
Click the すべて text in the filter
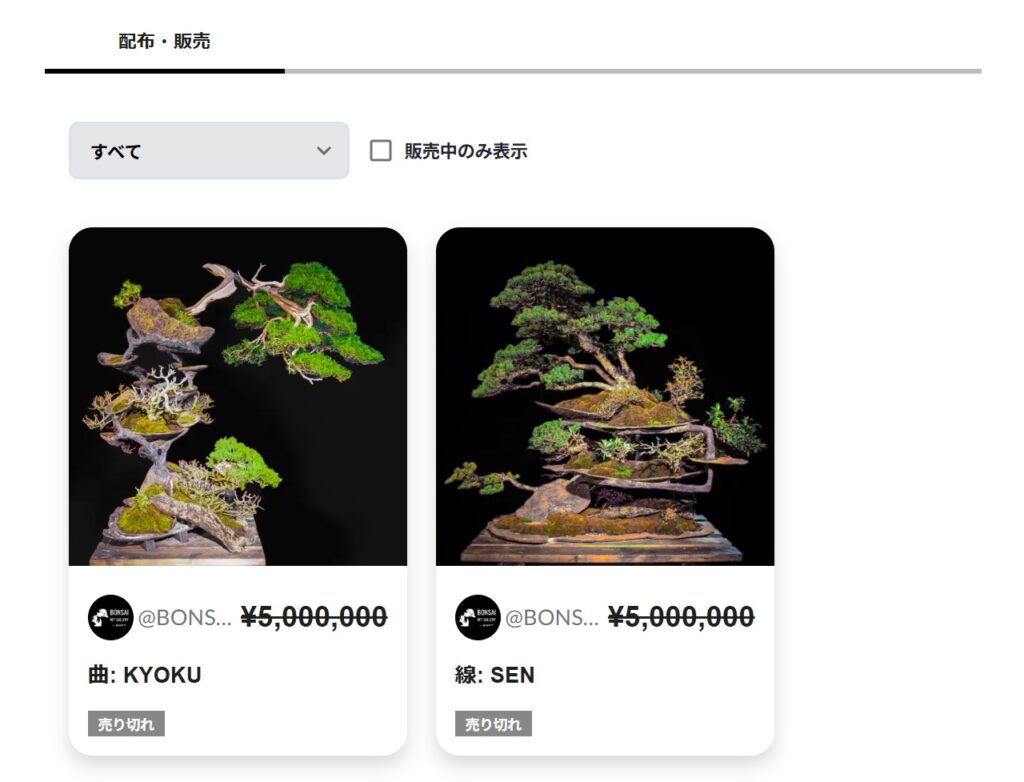pyautogui.click(x=116, y=152)
